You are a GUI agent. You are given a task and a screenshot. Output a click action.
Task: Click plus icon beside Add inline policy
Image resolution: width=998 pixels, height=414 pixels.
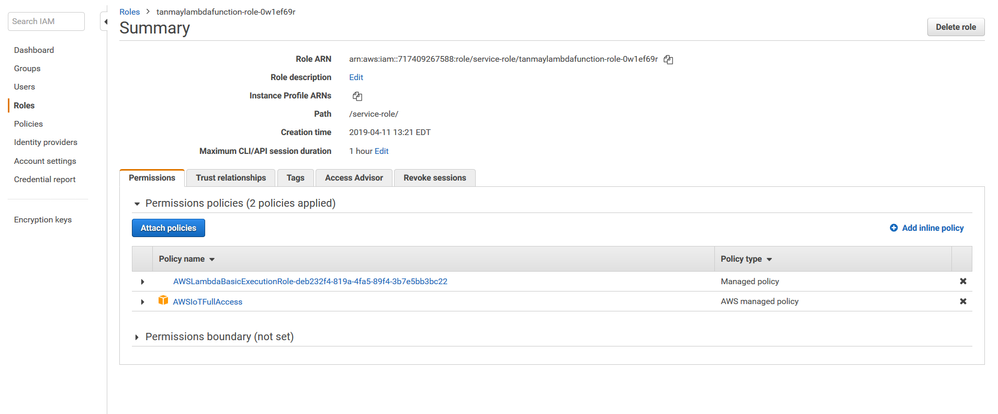(894, 228)
